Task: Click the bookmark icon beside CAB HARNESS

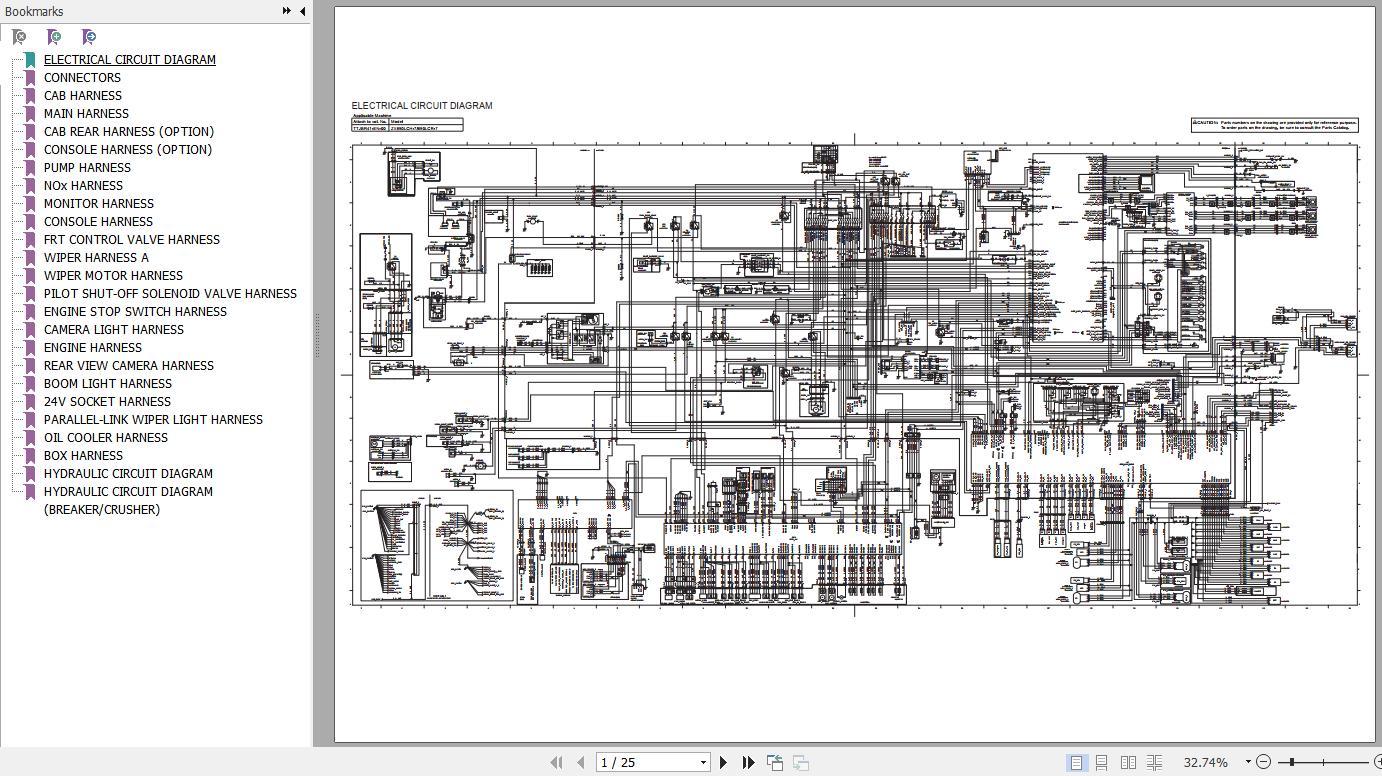Action: [x=30, y=95]
